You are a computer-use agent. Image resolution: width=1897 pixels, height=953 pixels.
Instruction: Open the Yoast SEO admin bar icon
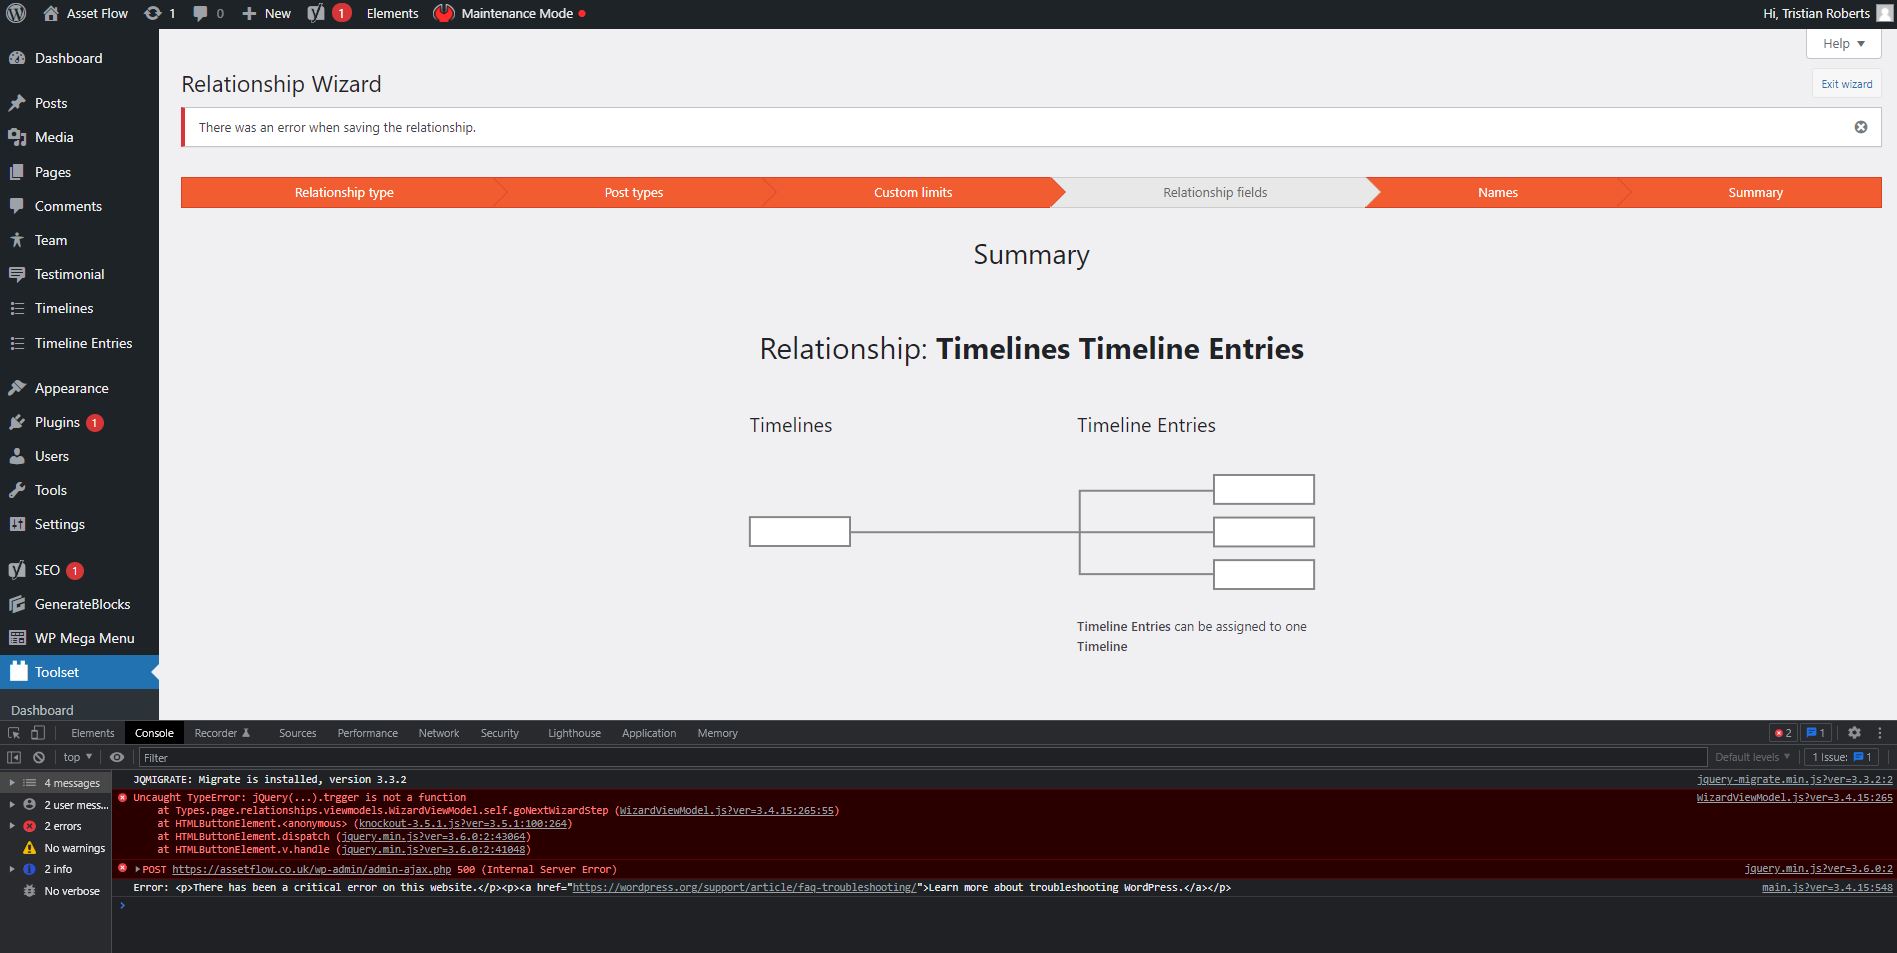tap(317, 14)
